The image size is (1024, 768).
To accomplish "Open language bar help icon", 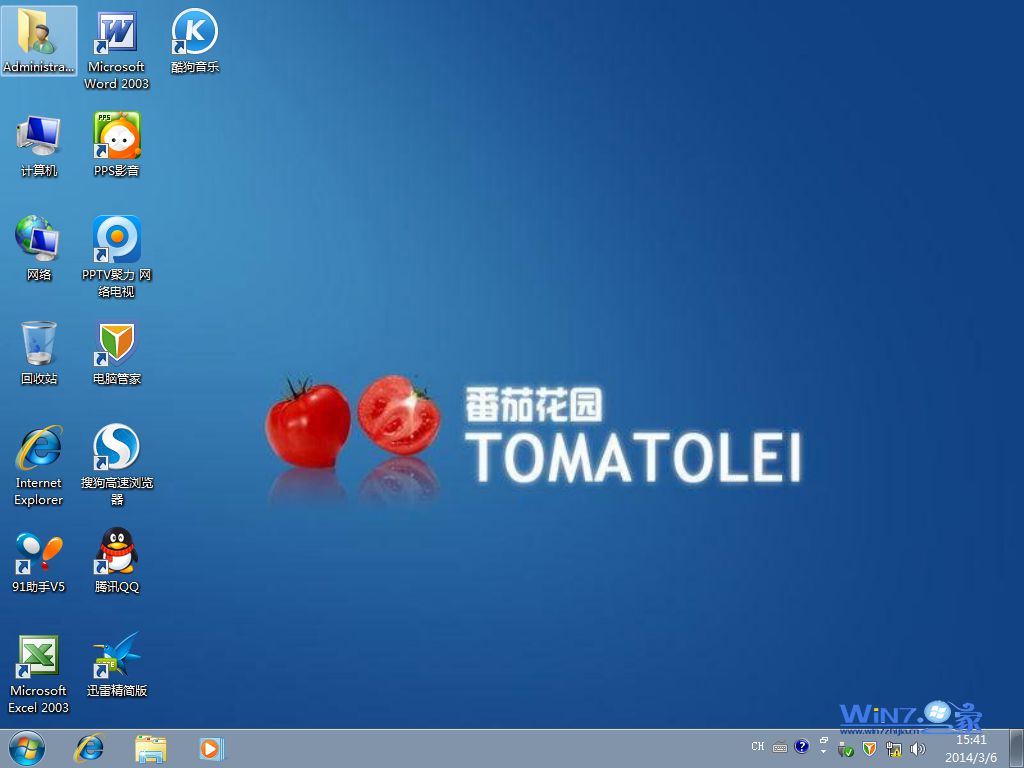I will (801, 746).
